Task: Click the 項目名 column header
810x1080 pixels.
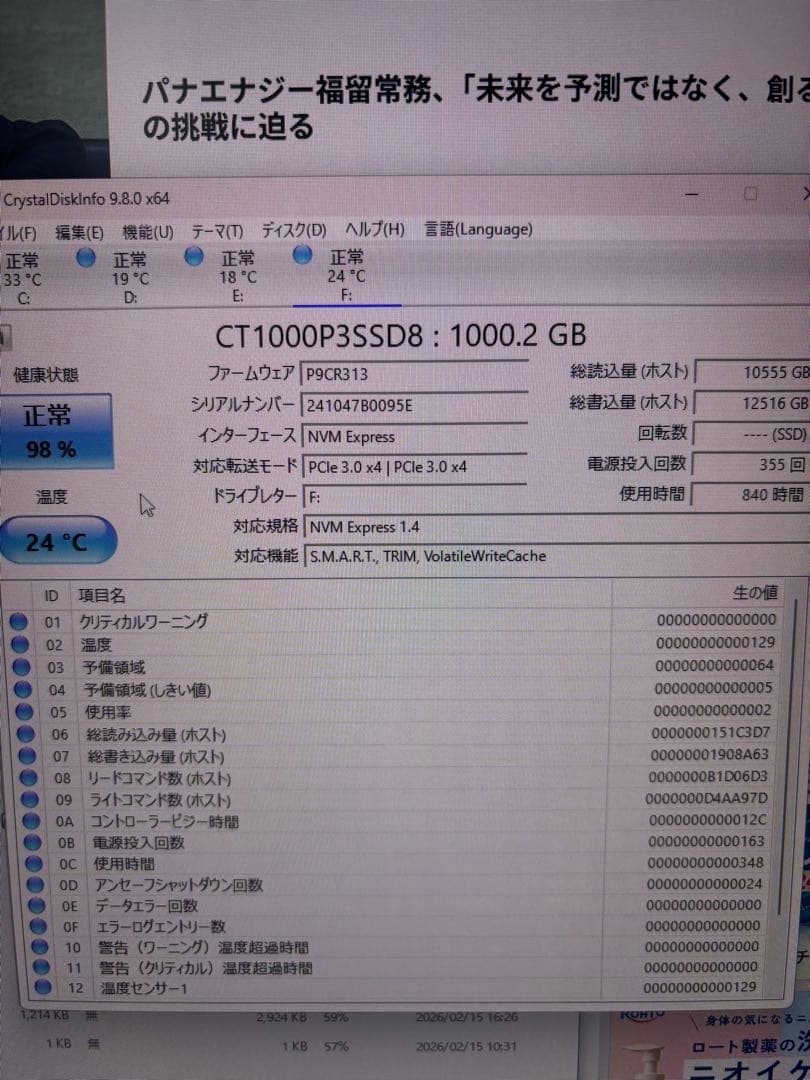Action: pos(101,596)
